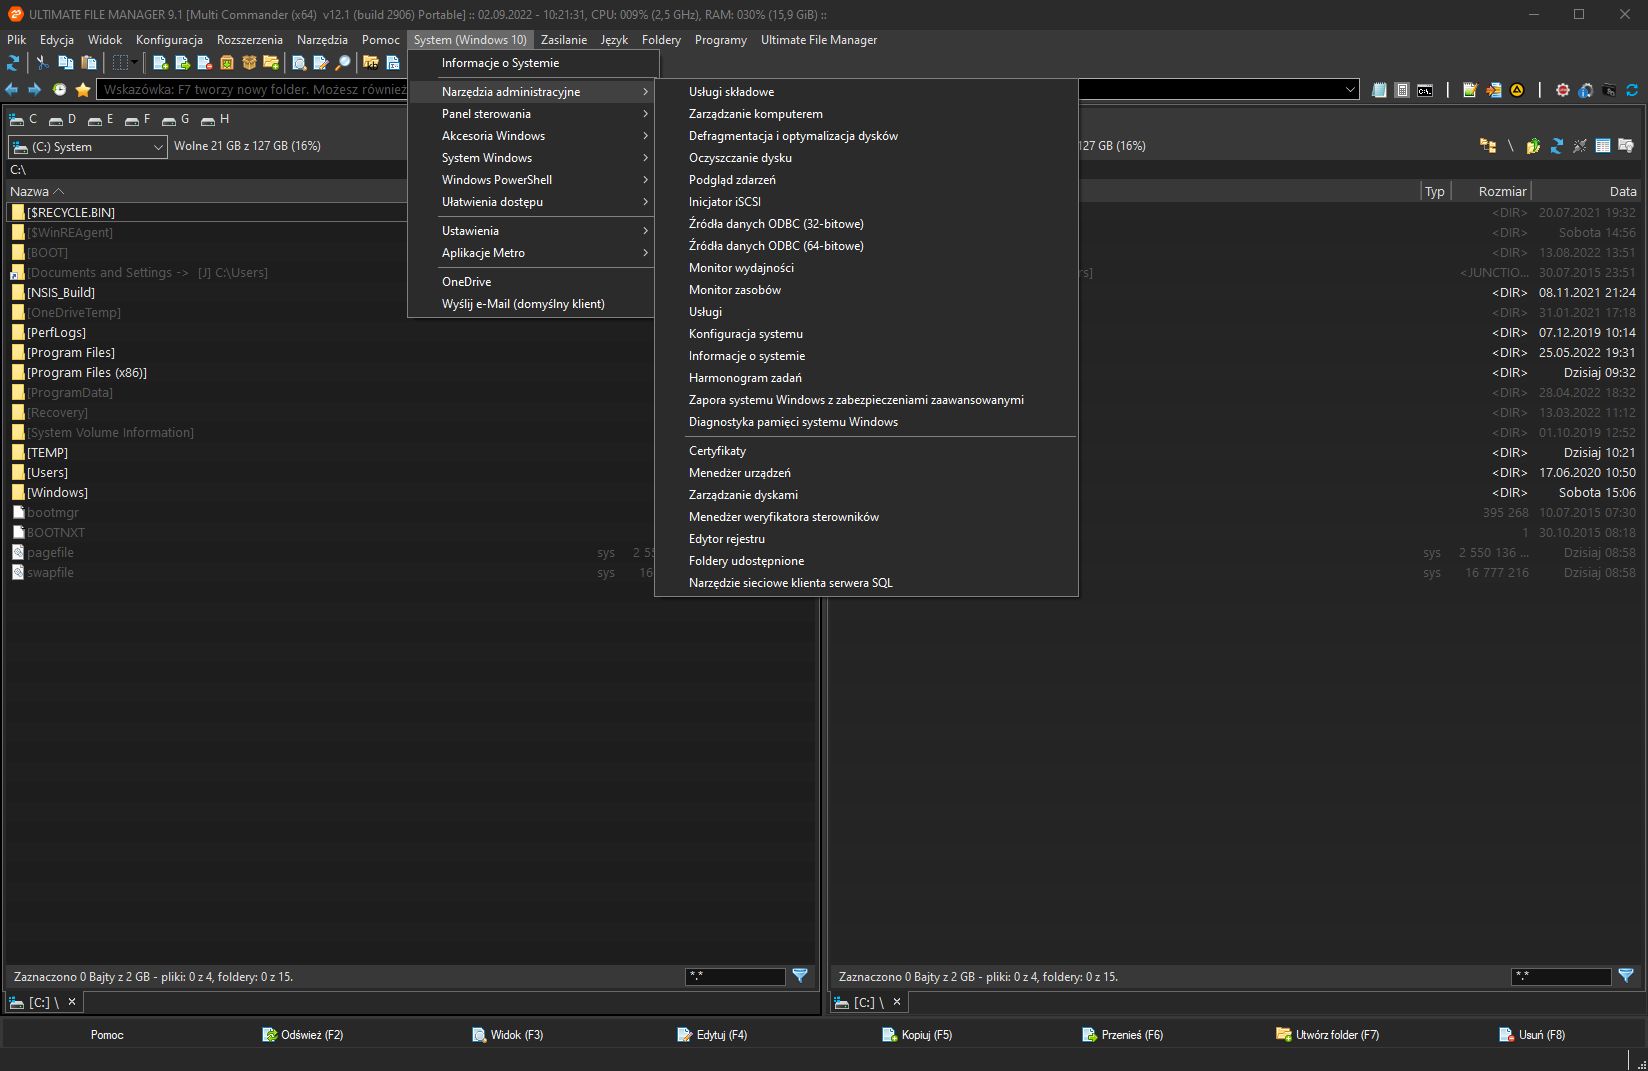The image size is (1648, 1071).
Task: Click Kopiuj (F5) bottom button
Action: 918,1035
